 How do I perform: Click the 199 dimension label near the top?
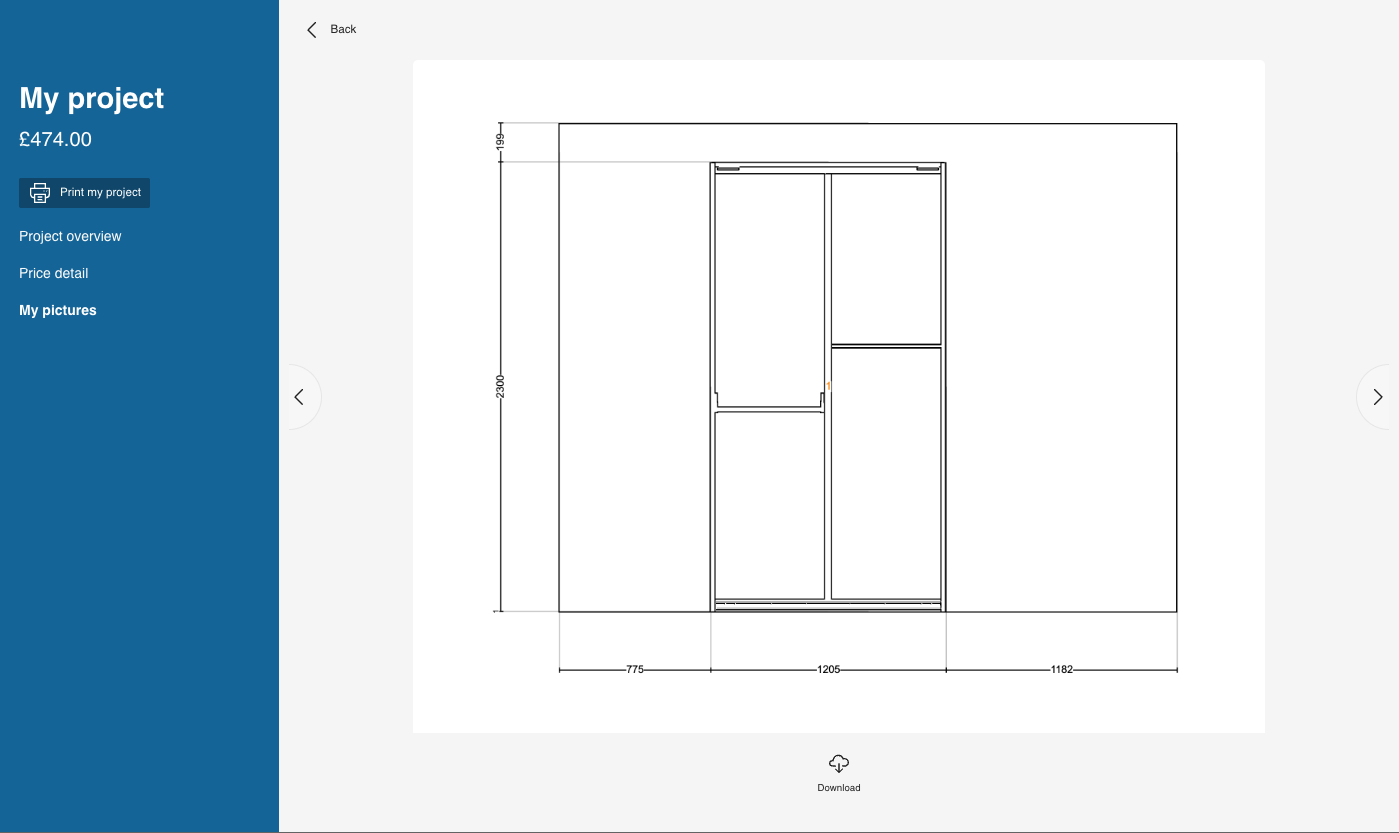(501, 140)
